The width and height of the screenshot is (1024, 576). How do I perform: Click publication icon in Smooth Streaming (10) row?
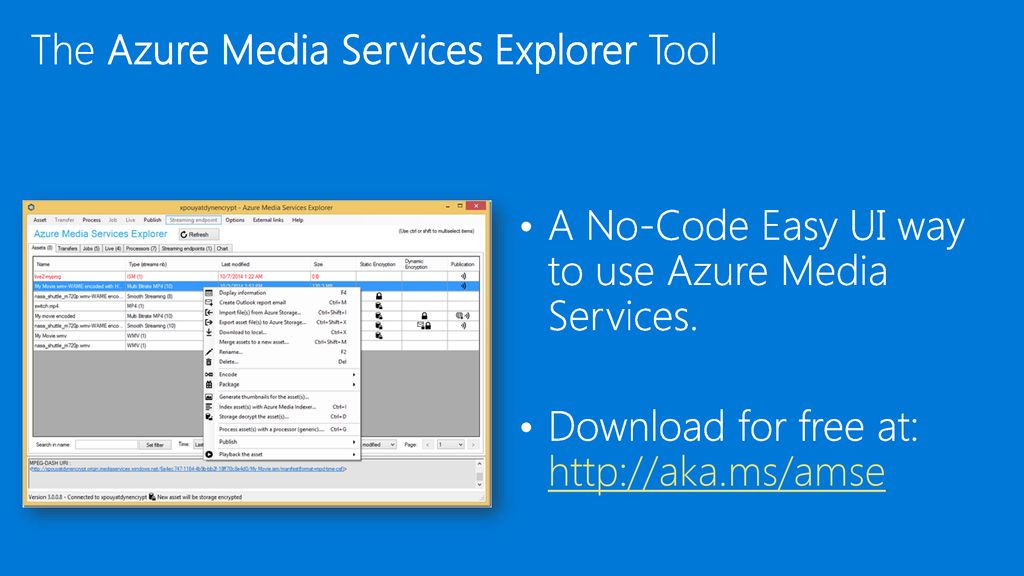463,325
